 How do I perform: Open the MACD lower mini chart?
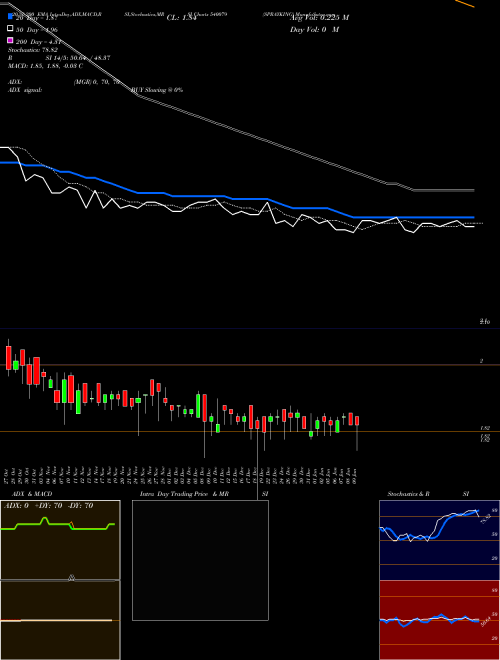pos(60,620)
